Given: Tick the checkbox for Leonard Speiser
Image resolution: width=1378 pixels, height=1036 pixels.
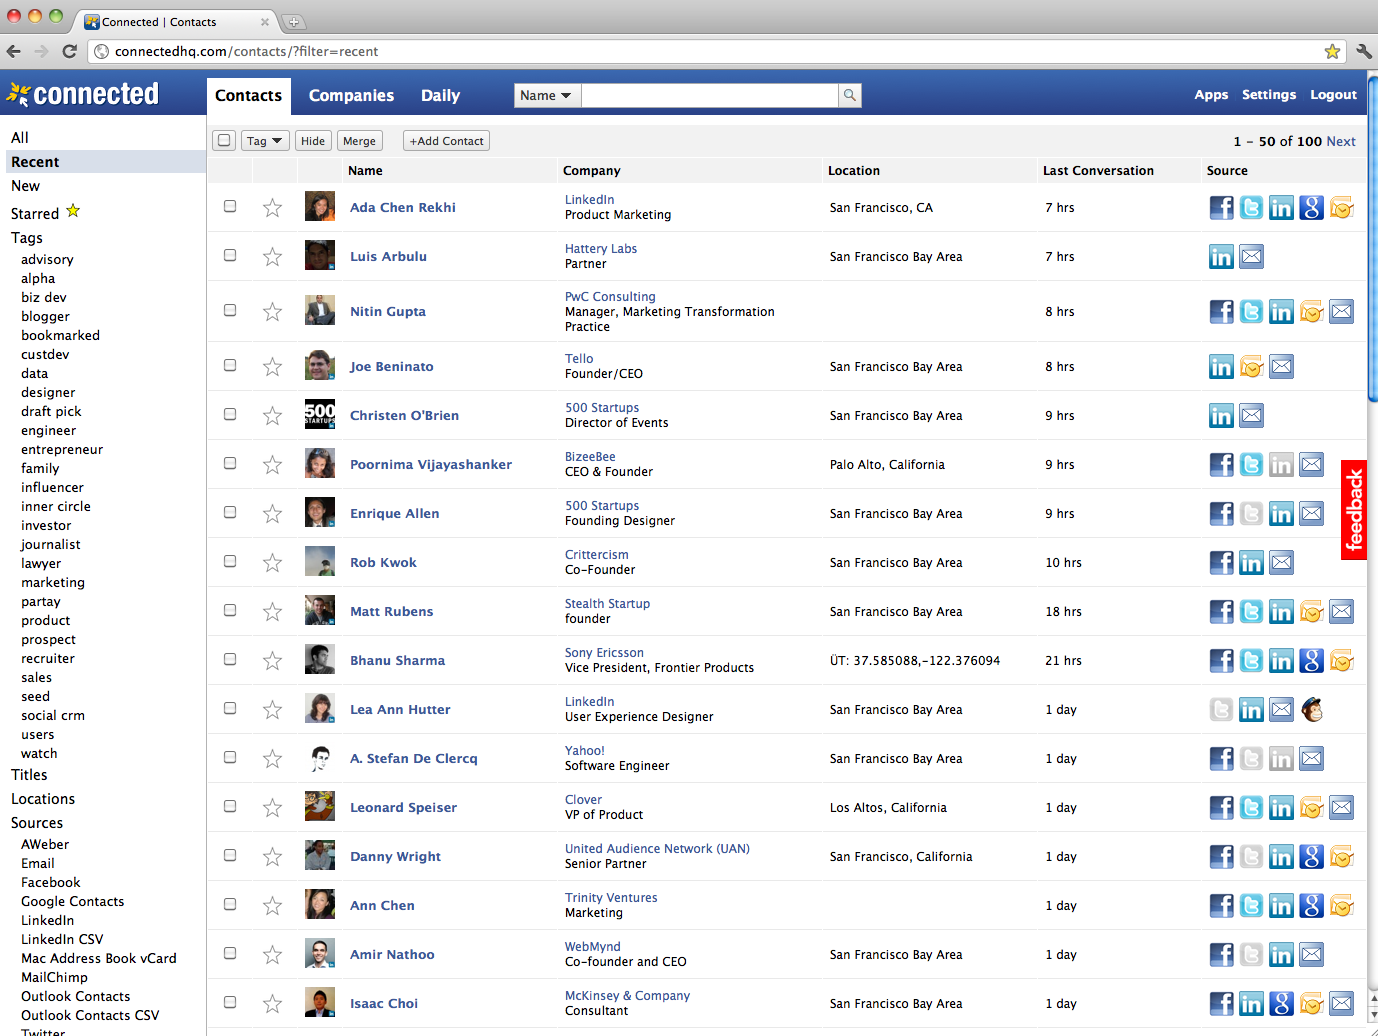Looking at the screenshot, I should point(230,806).
